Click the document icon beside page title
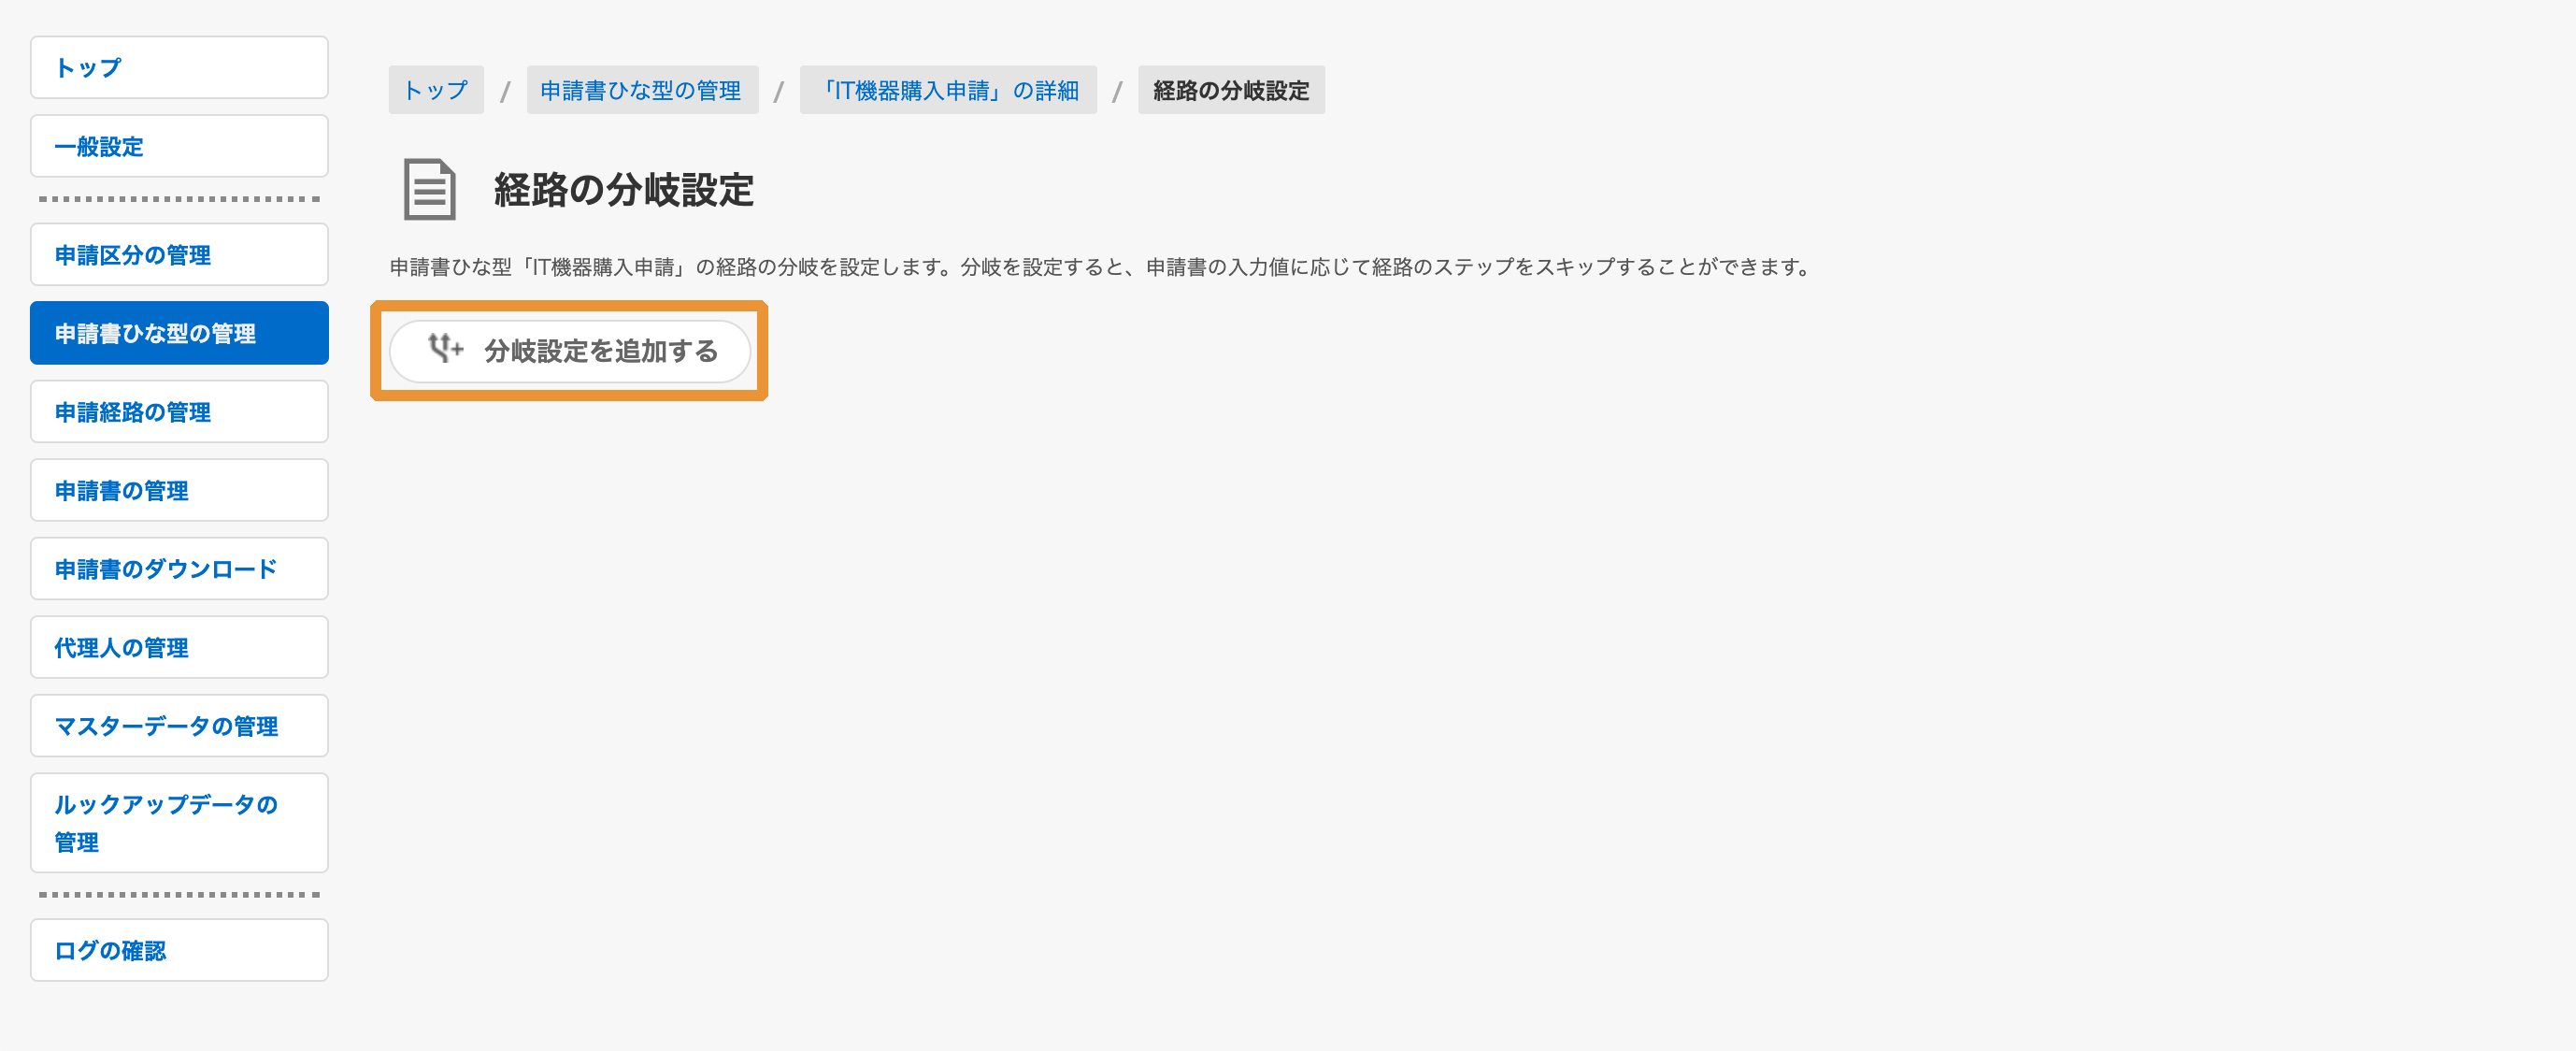This screenshot has width=2576, height=1051. click(x=429, y=189)
